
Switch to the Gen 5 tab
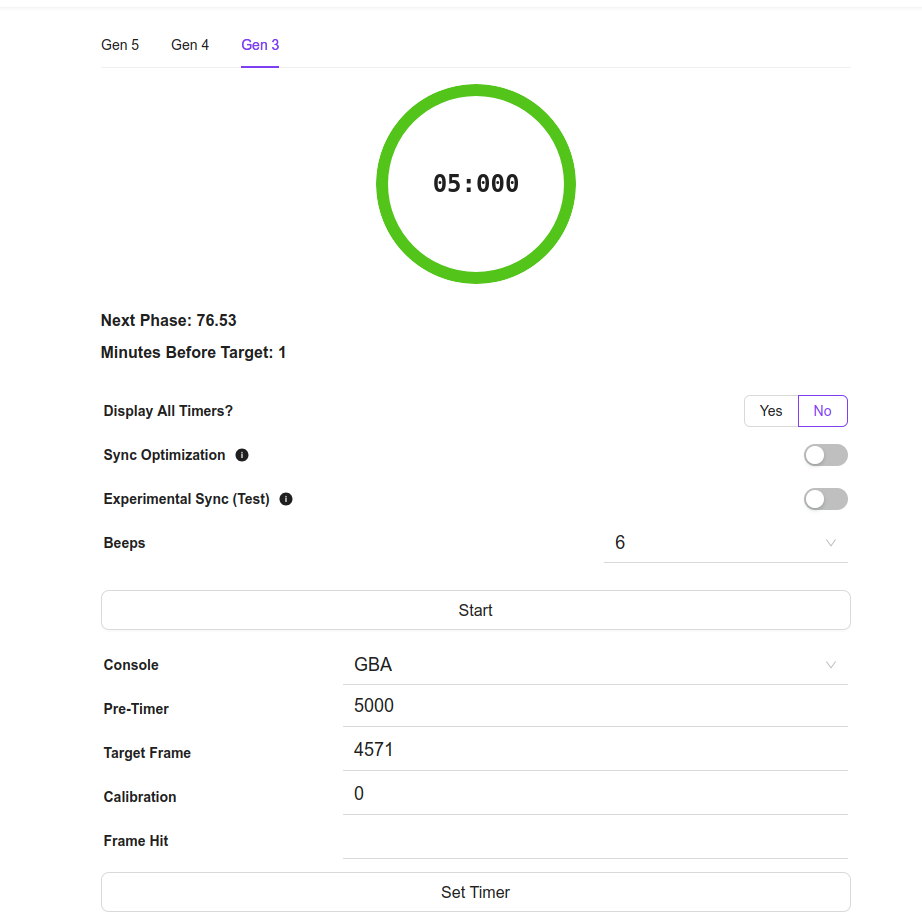click(120, 45)
